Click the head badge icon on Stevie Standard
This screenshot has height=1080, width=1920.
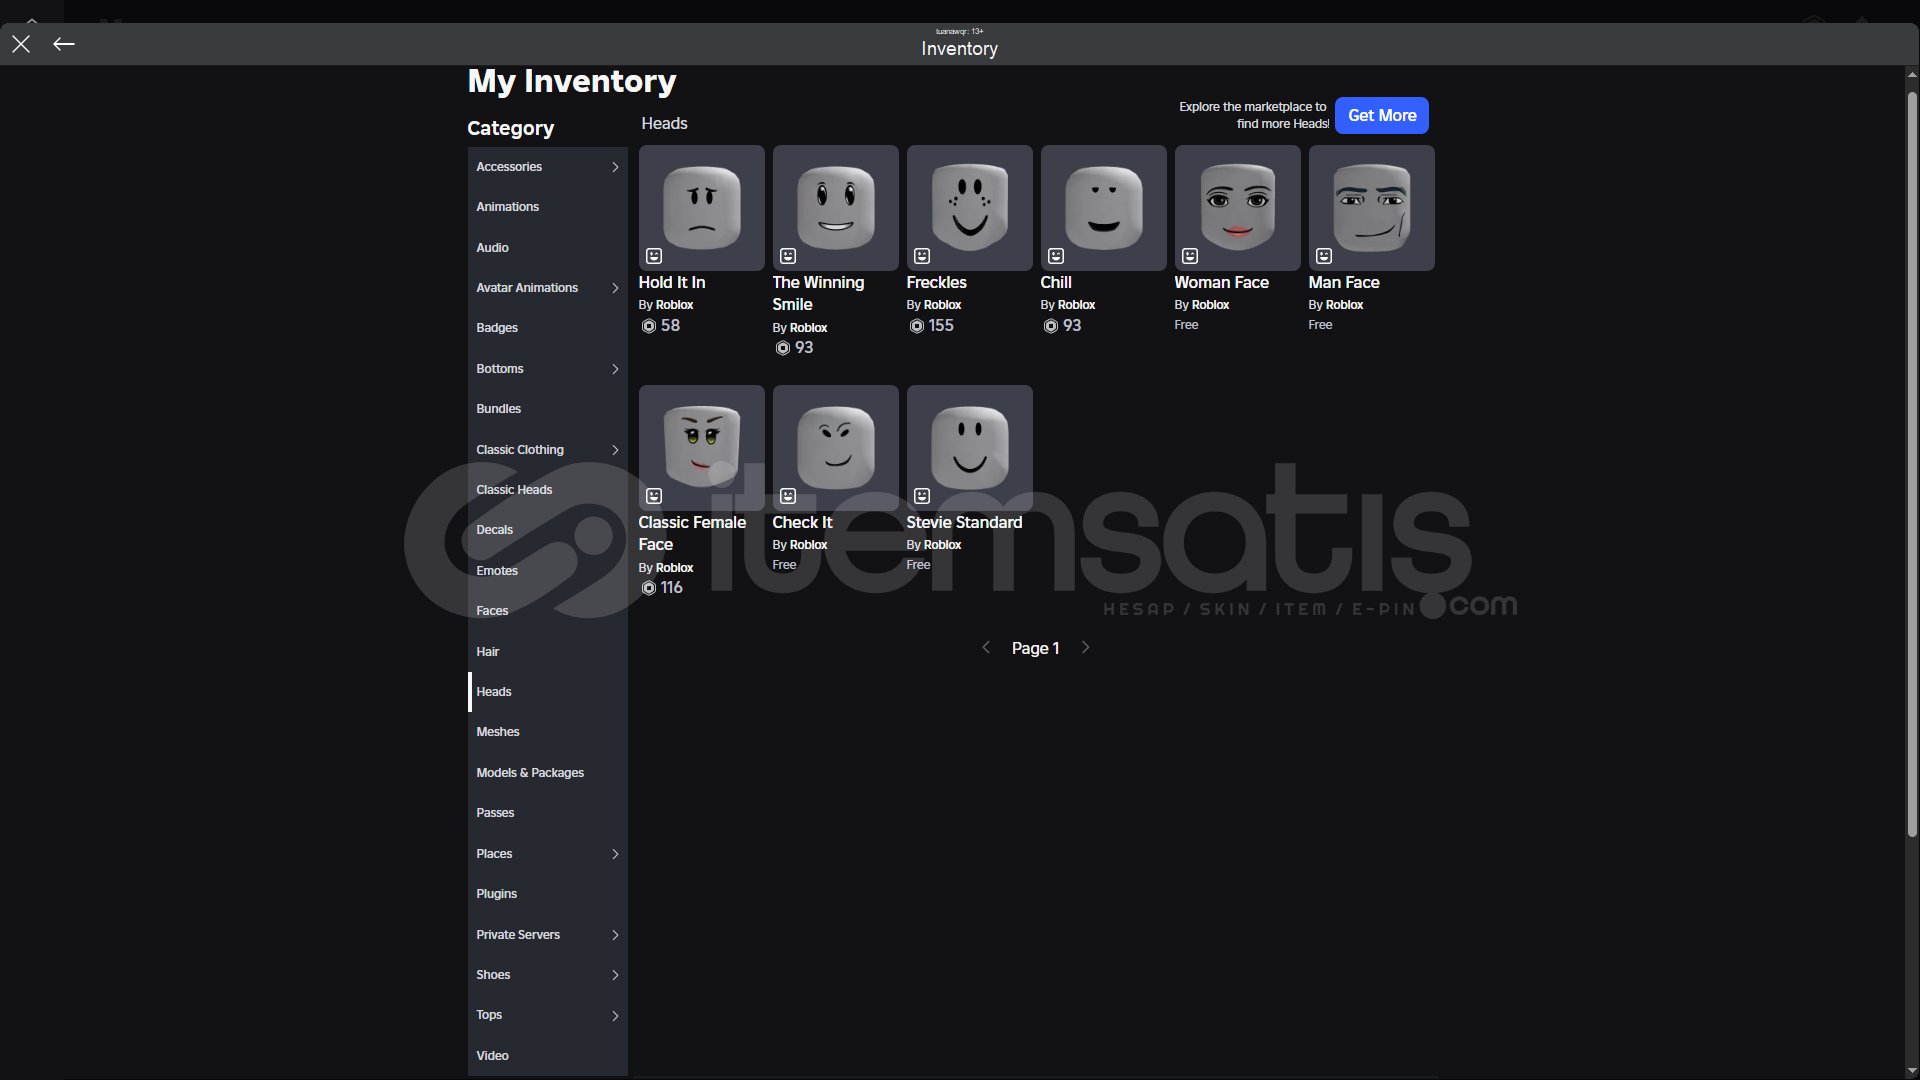922,496
